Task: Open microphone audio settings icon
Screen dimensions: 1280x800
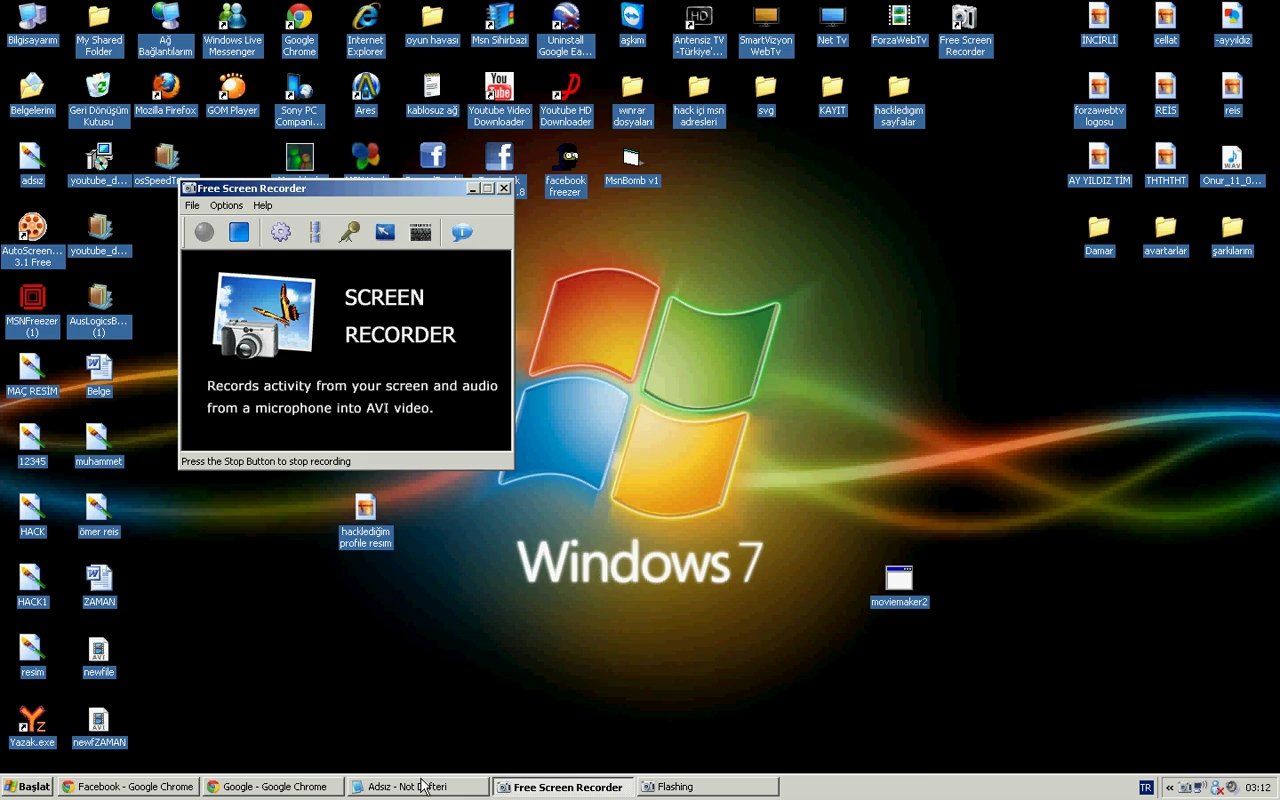Action: pos(349,232)
